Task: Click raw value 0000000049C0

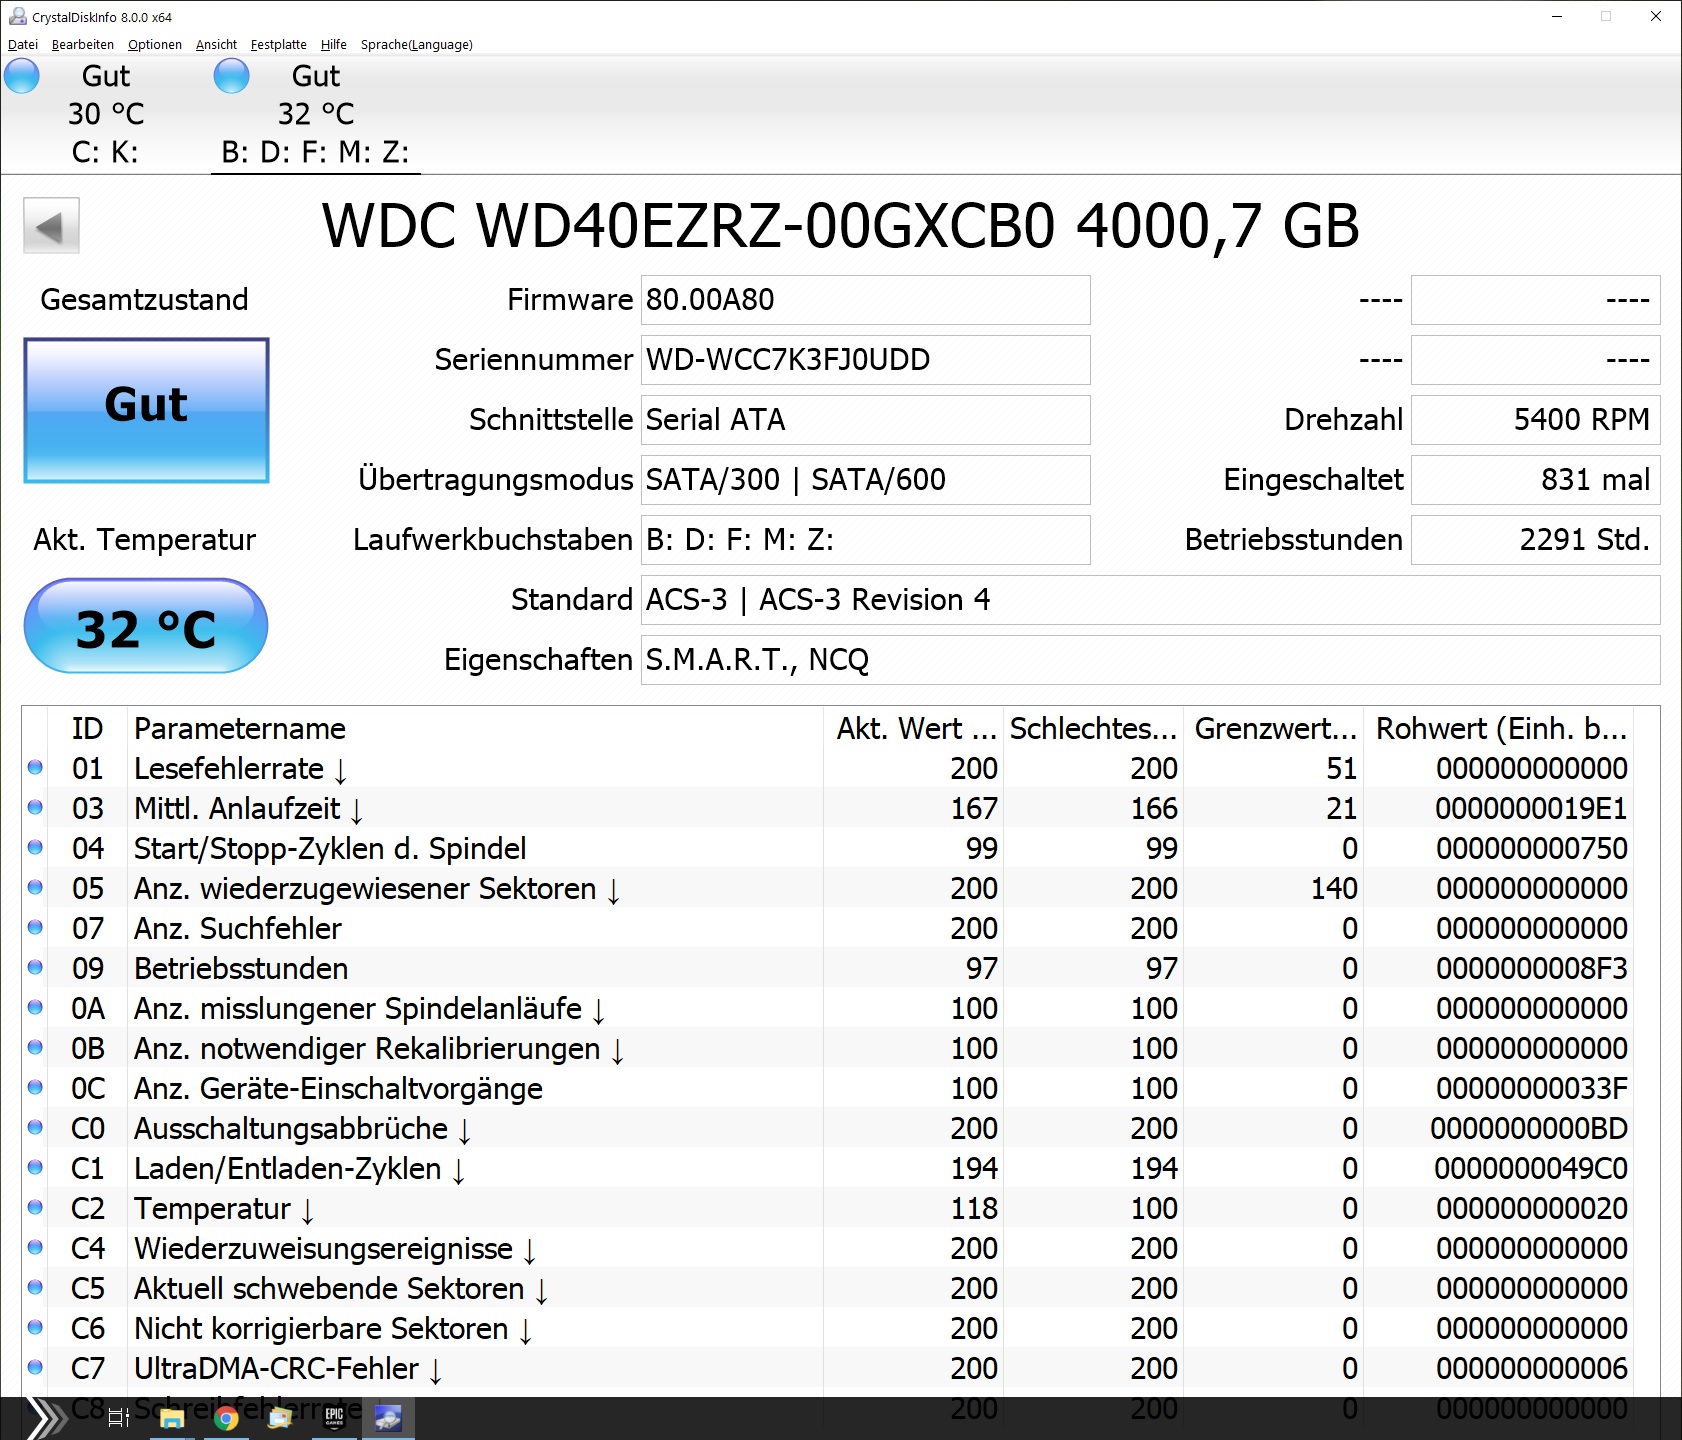Action: [x=1531, y=1168]
